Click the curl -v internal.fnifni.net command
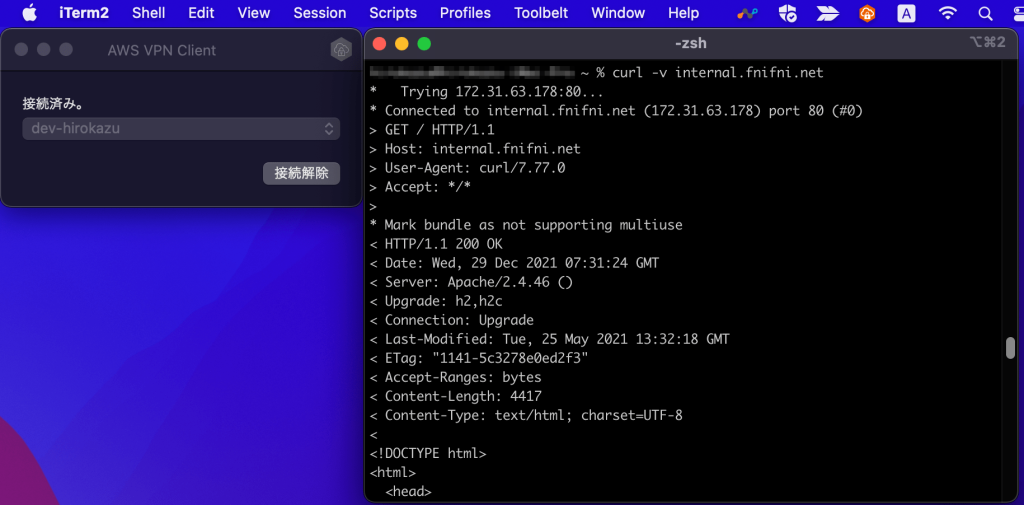This screenshot has width=1024, height=505. pyautogui.click(x=718, y=73)
